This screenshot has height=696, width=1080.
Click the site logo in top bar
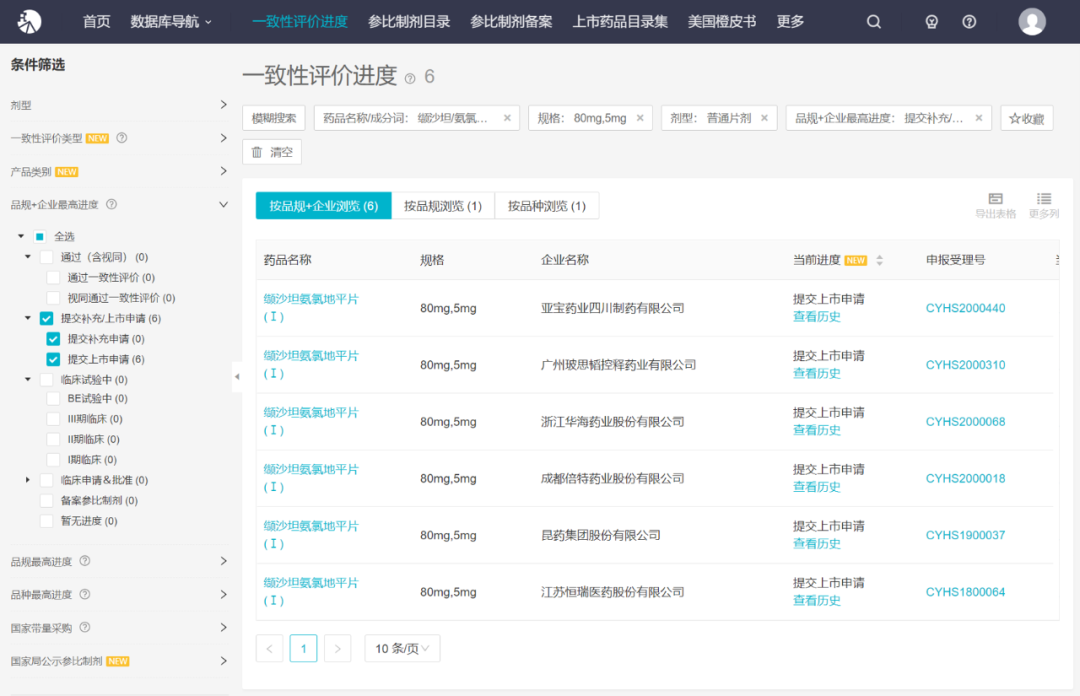click(30, 21)
